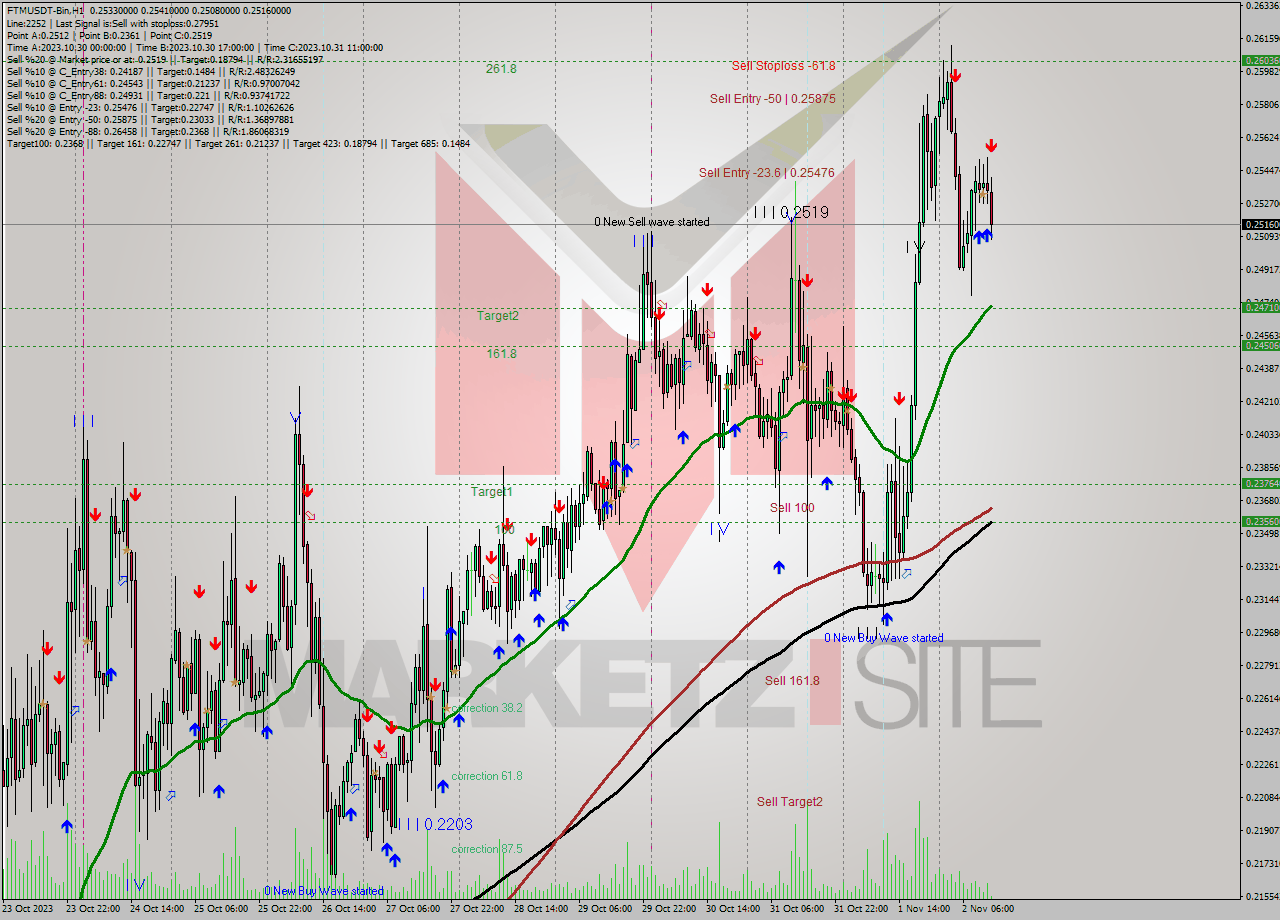Click the green 'Target2' label

pos(498,316)
